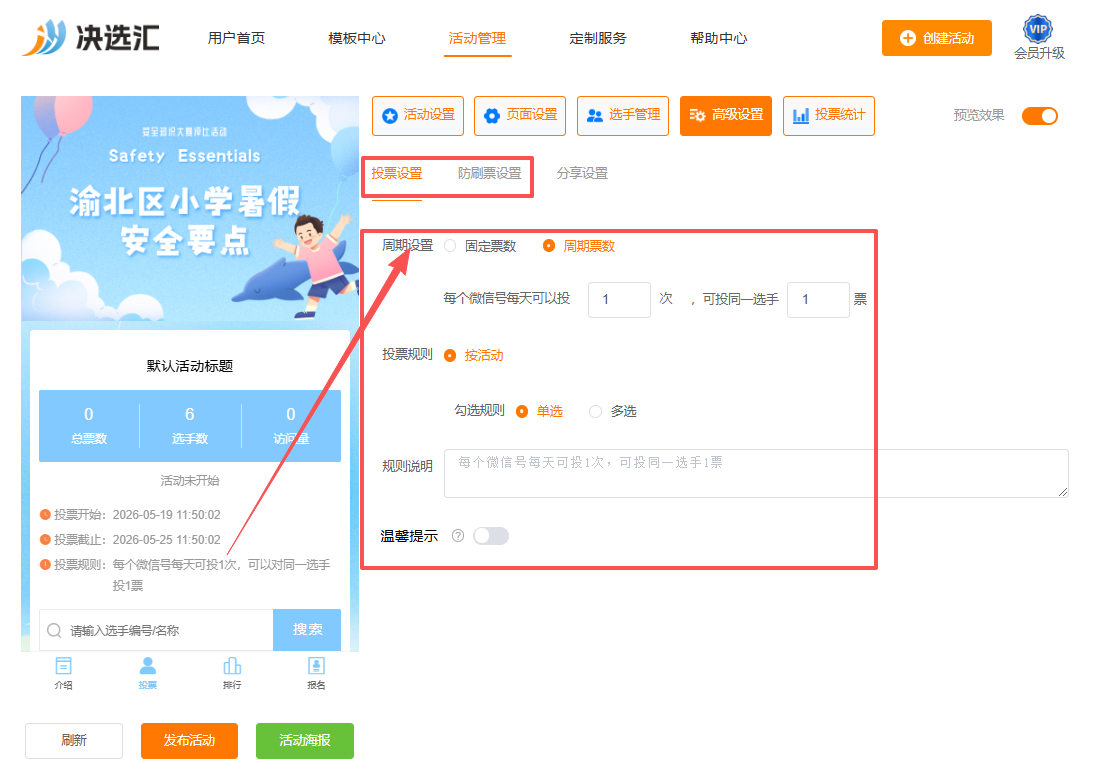Click the 活动未开始 status text

[x=190, y=480]
